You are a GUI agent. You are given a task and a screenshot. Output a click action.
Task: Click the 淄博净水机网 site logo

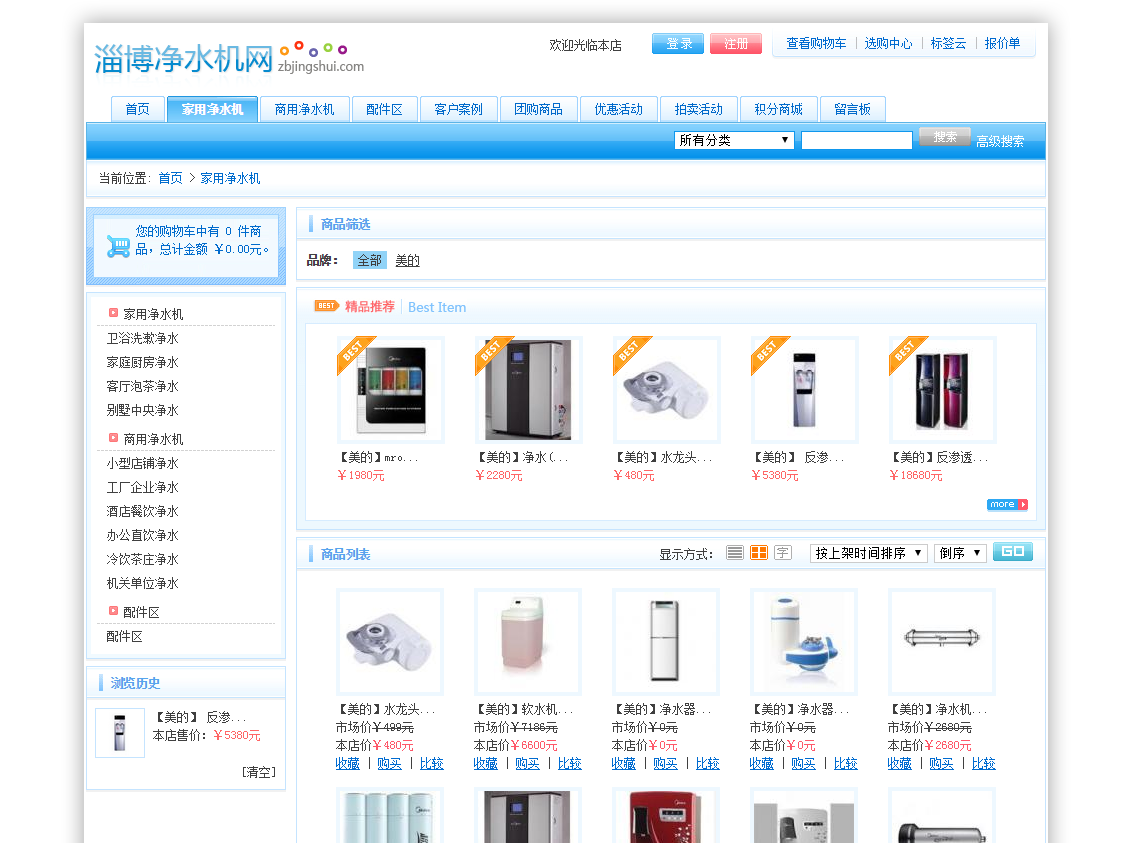click(228, 59)
